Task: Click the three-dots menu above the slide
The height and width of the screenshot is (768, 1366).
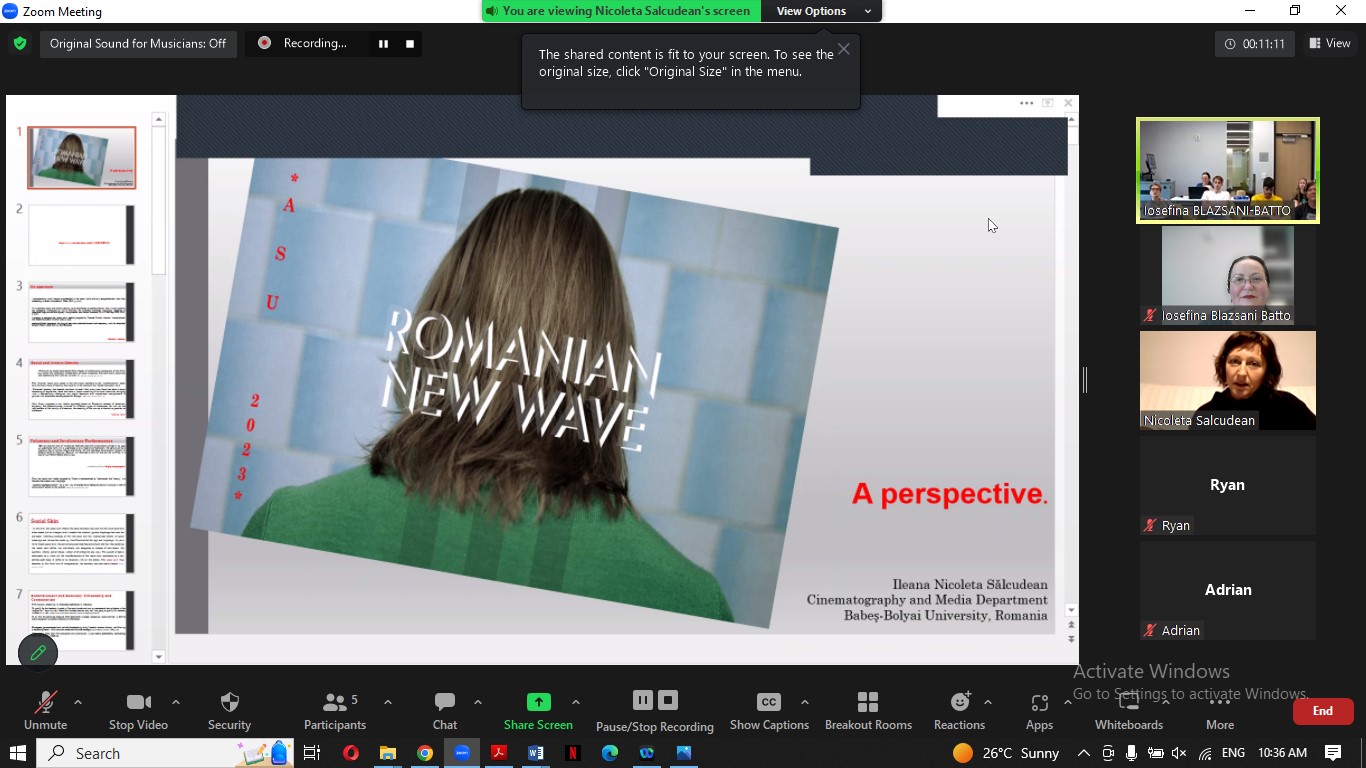Action: (1026, 103)
